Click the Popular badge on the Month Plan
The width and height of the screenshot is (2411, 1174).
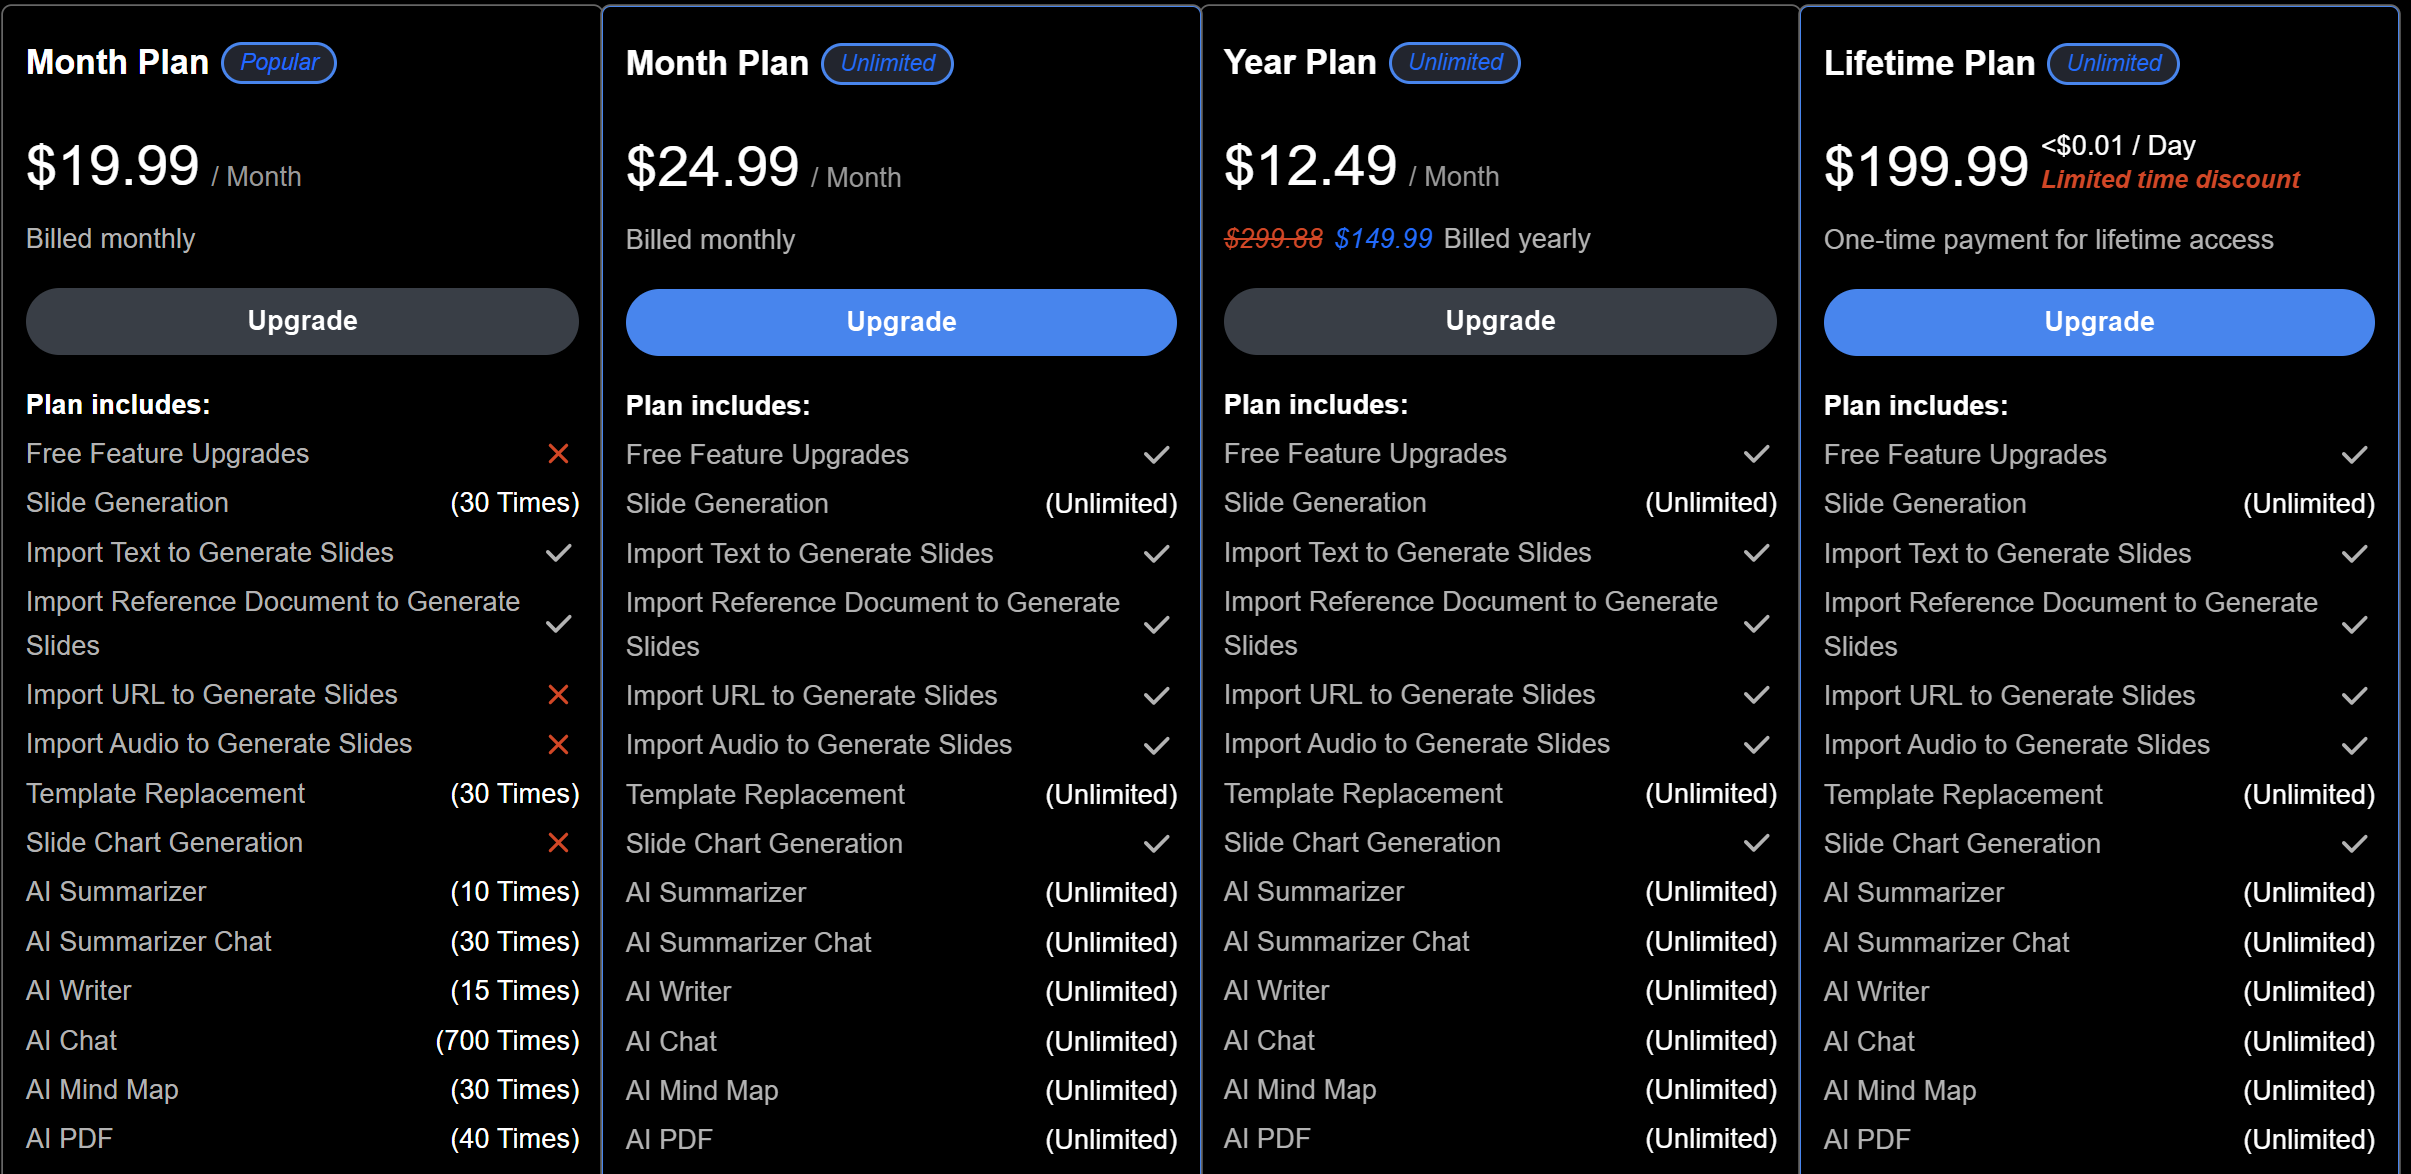point(278,62)
